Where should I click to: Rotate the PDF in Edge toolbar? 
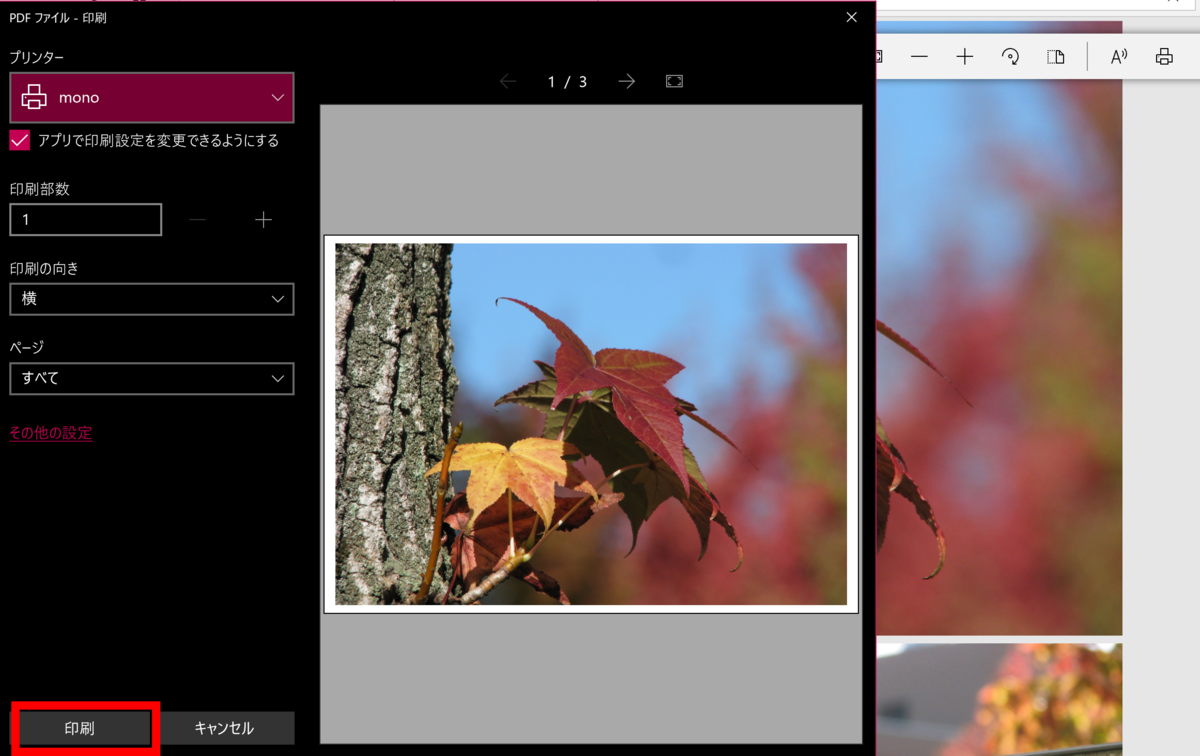click(x=1010, y=57)
